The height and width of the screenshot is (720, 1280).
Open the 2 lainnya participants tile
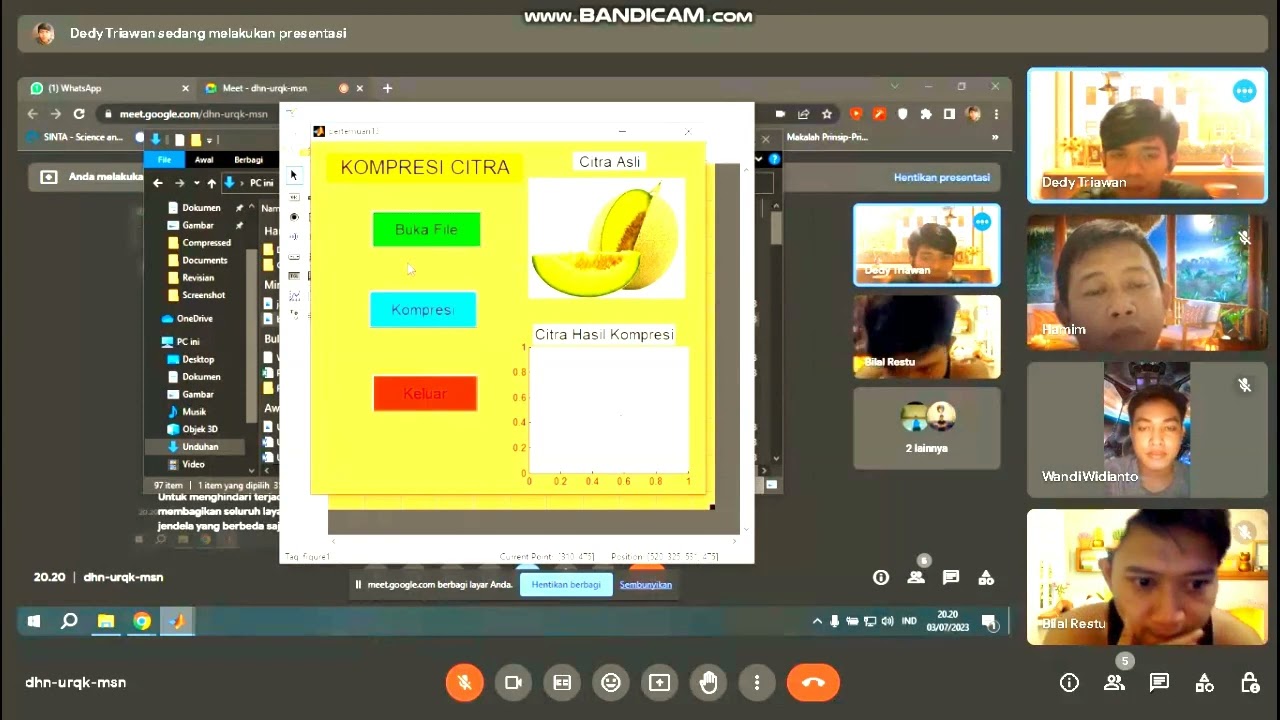[926, 428]
